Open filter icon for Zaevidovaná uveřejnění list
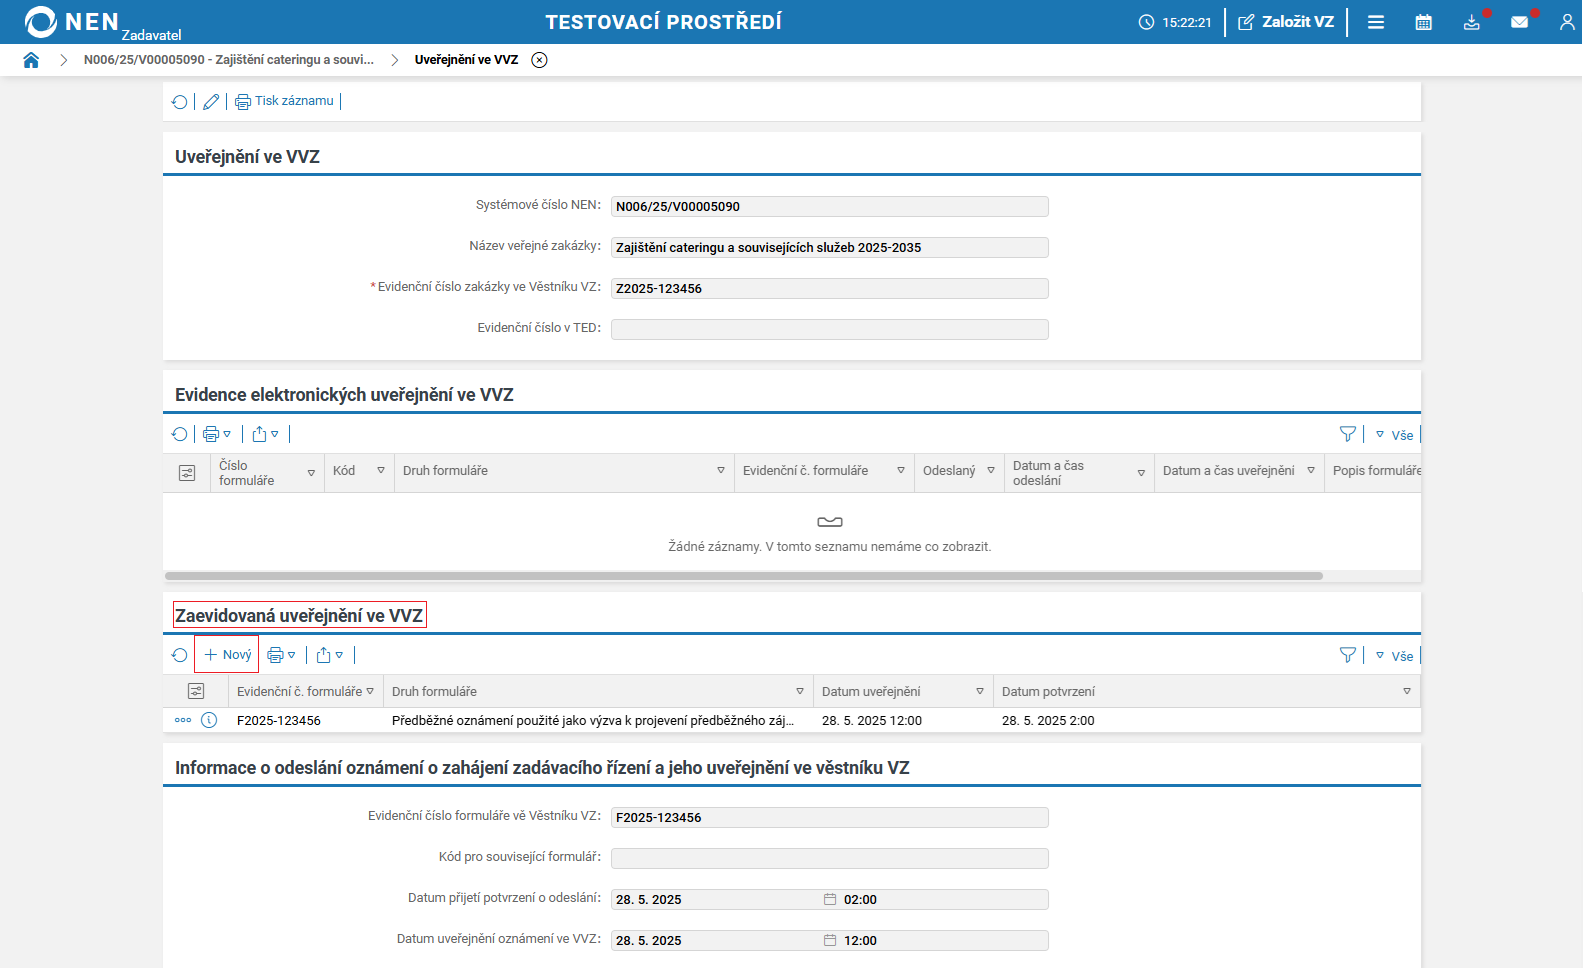Screen dimensions: 1584x968 1348,655
